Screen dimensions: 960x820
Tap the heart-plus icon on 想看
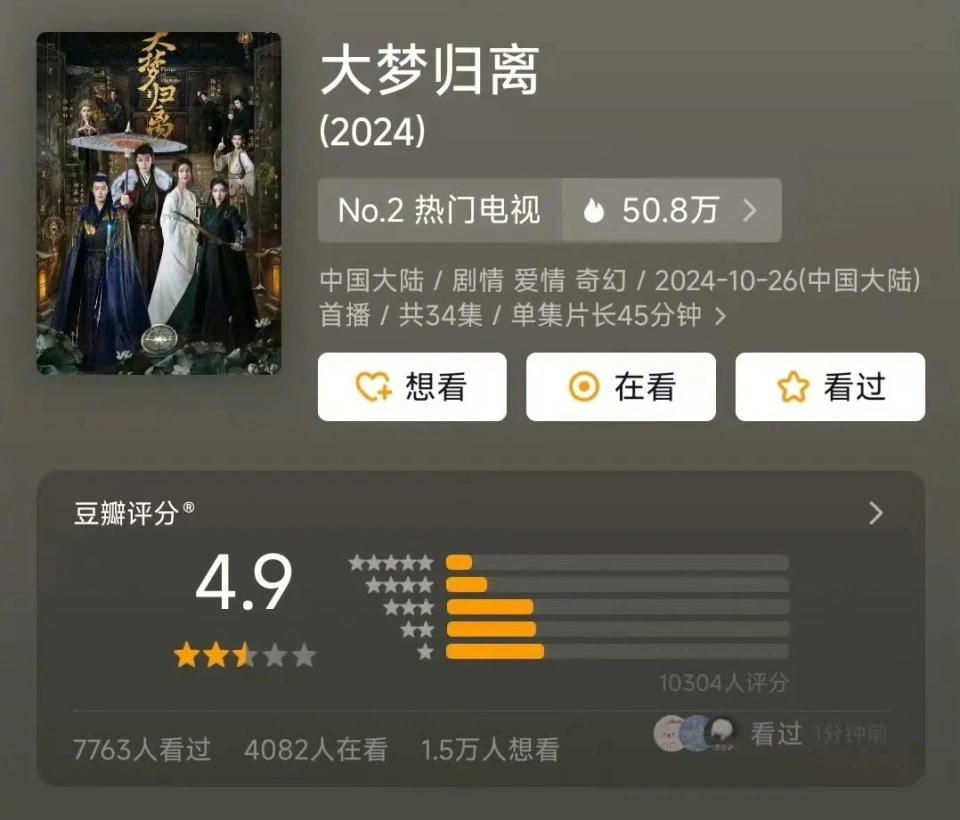point(373,387)
